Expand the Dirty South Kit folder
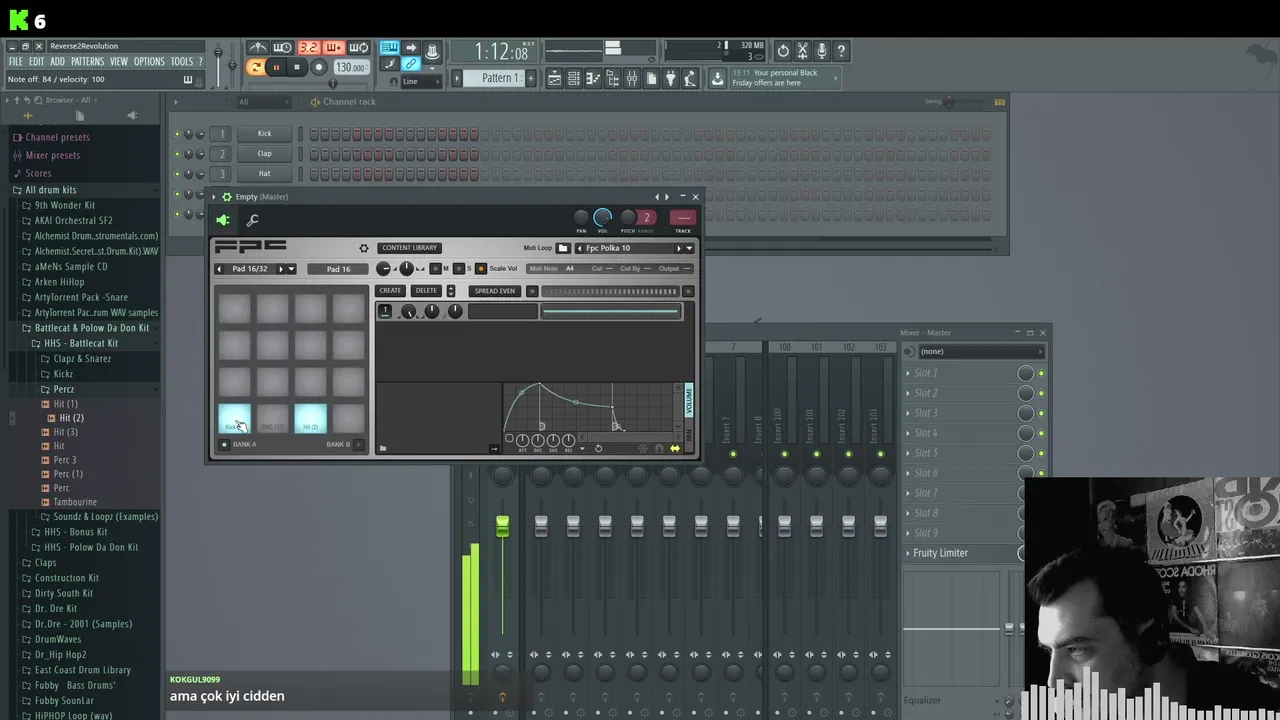1280x720 pixels. point(63,593)
